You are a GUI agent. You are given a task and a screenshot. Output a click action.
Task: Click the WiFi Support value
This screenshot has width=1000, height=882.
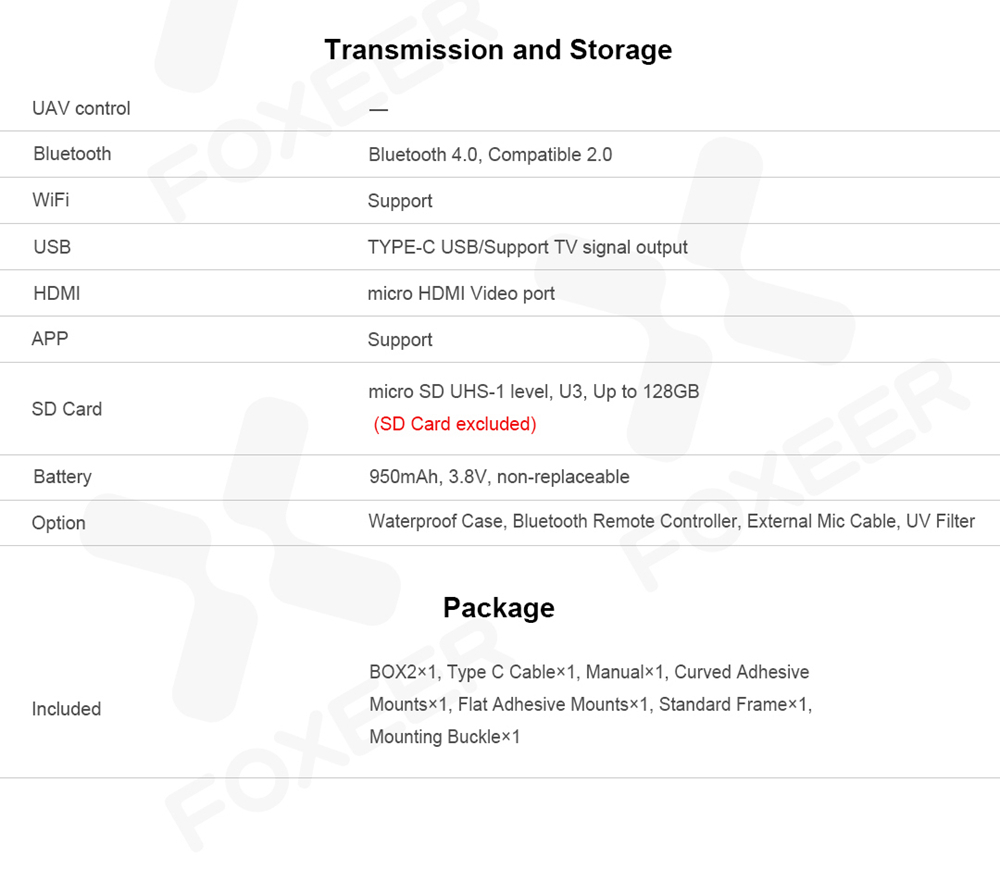400,201
